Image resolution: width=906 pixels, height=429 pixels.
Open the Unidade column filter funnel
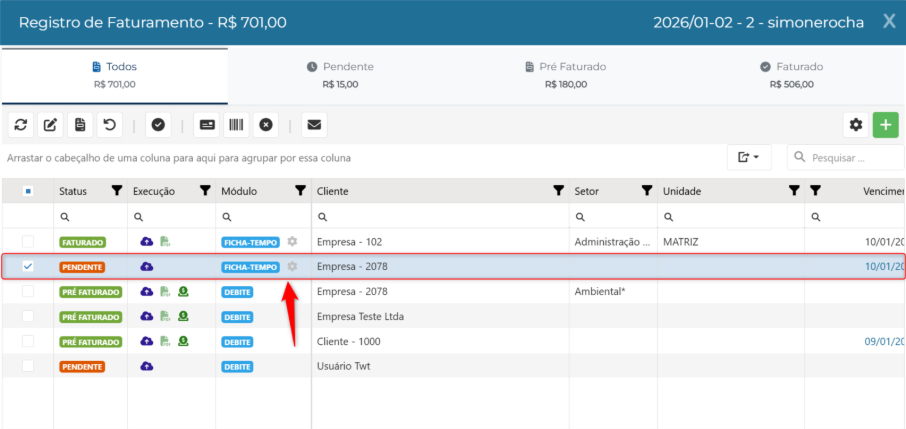click(x=794, y=191)
